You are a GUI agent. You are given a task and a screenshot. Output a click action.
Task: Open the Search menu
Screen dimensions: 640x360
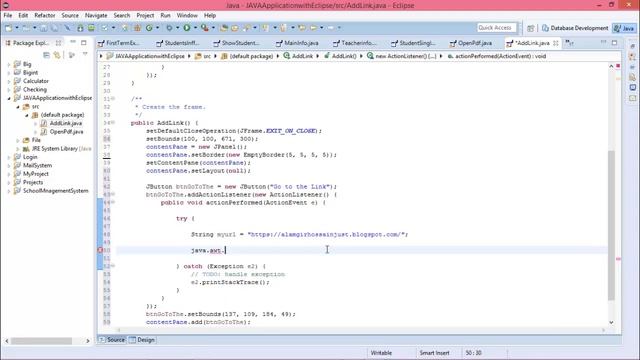pos(122,15)
